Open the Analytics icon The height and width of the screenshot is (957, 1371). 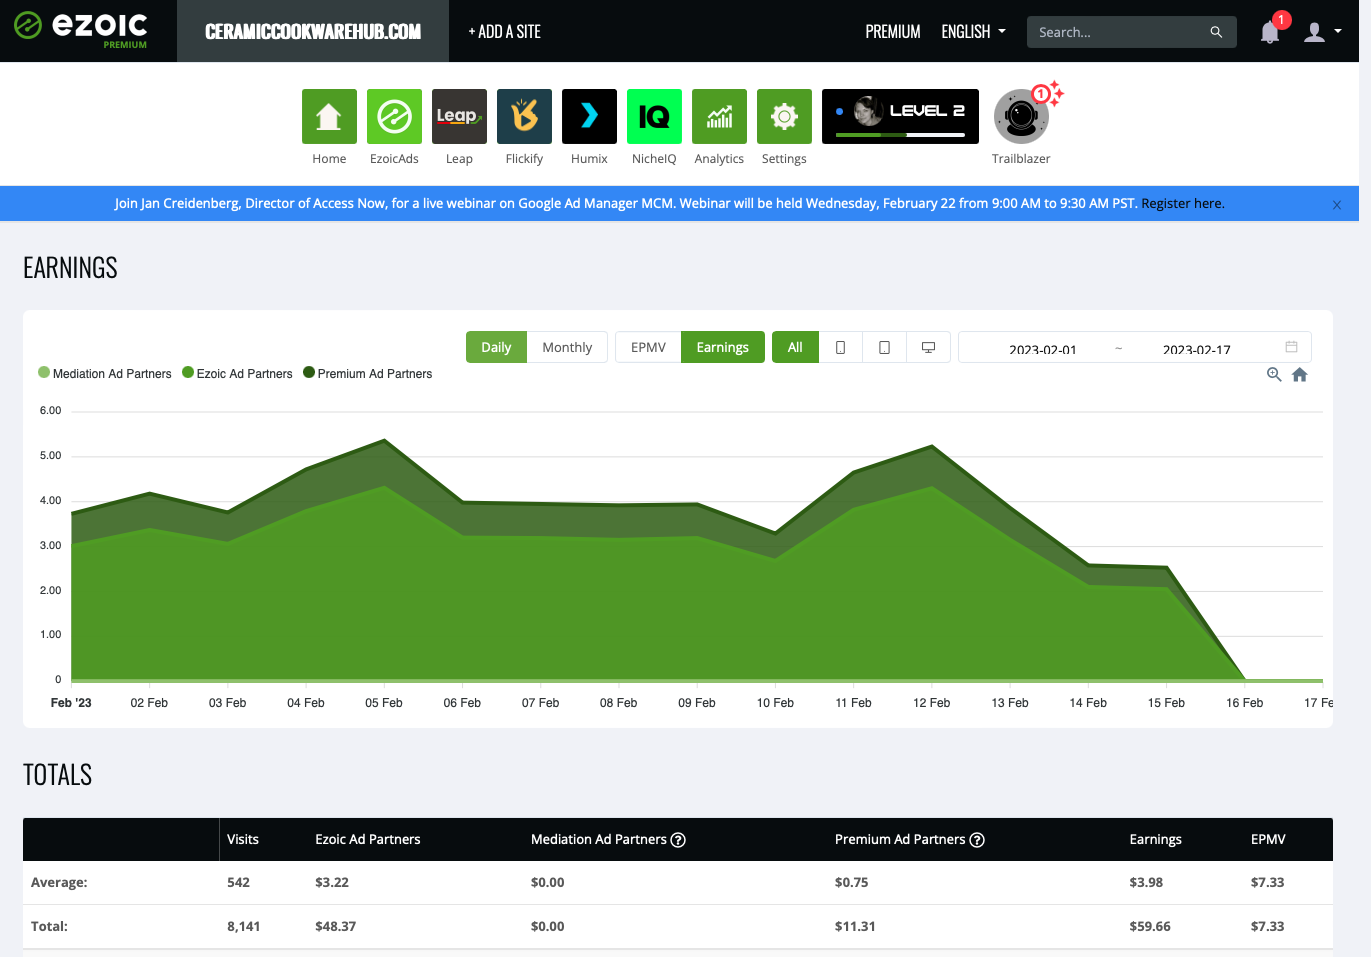(x=719, y=116)
